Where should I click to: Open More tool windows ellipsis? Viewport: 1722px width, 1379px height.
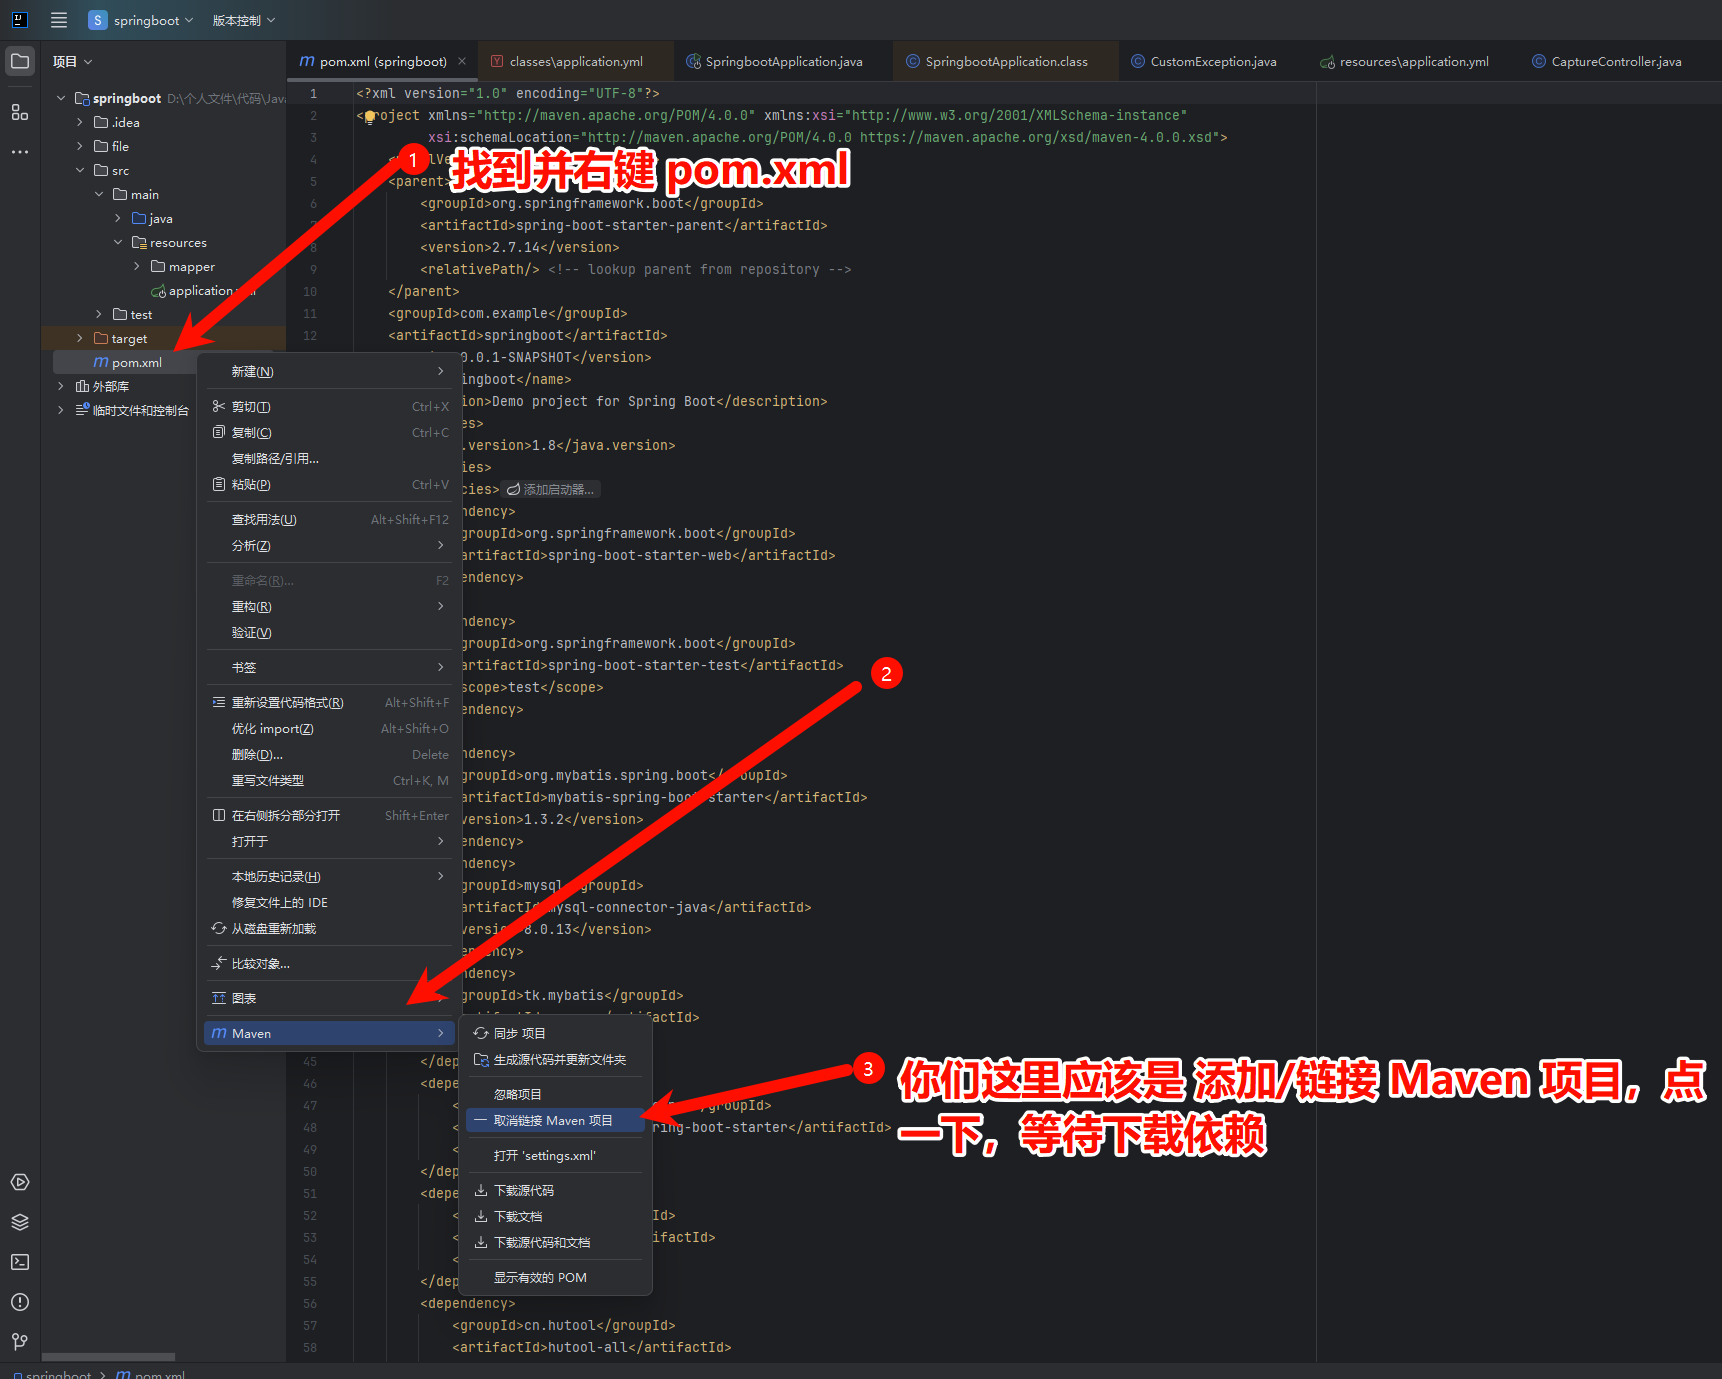click(20, 152)
